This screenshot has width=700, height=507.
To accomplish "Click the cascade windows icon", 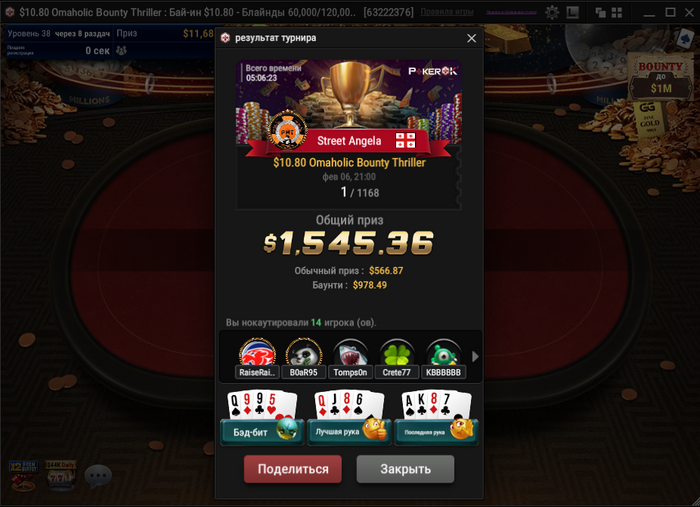I will (x=600, y=12).
